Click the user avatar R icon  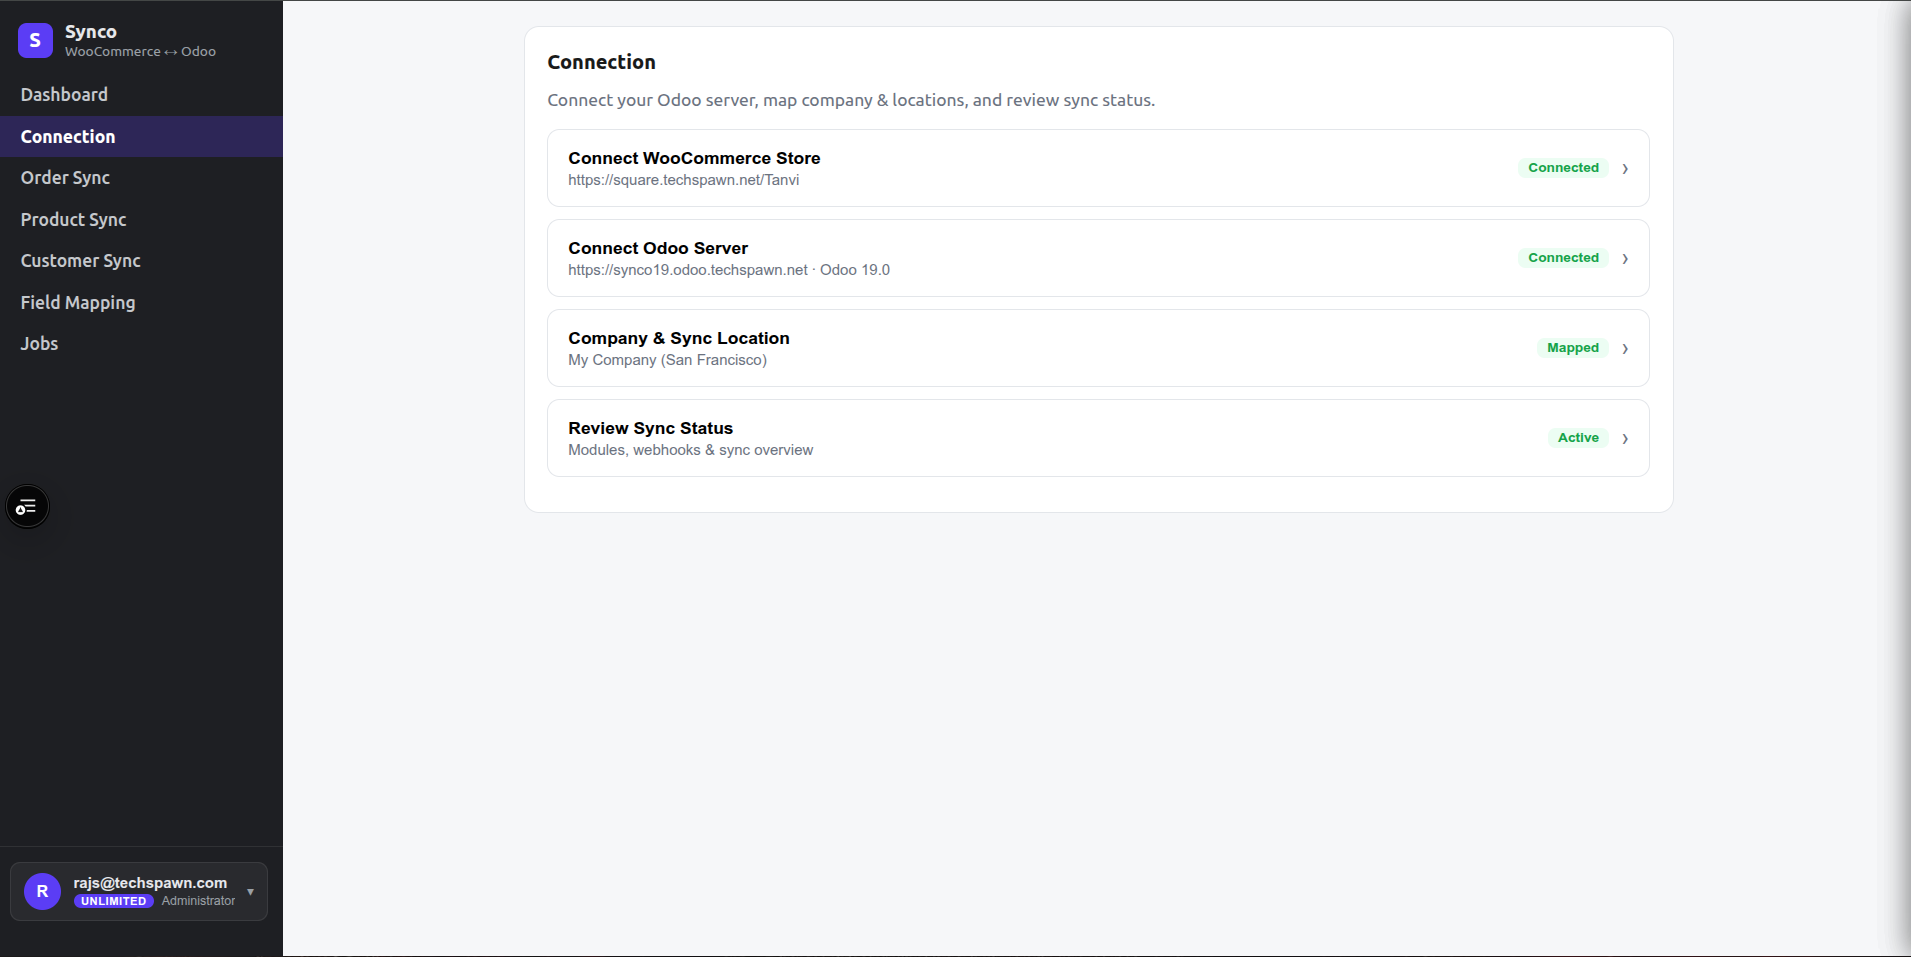point(42,891)
